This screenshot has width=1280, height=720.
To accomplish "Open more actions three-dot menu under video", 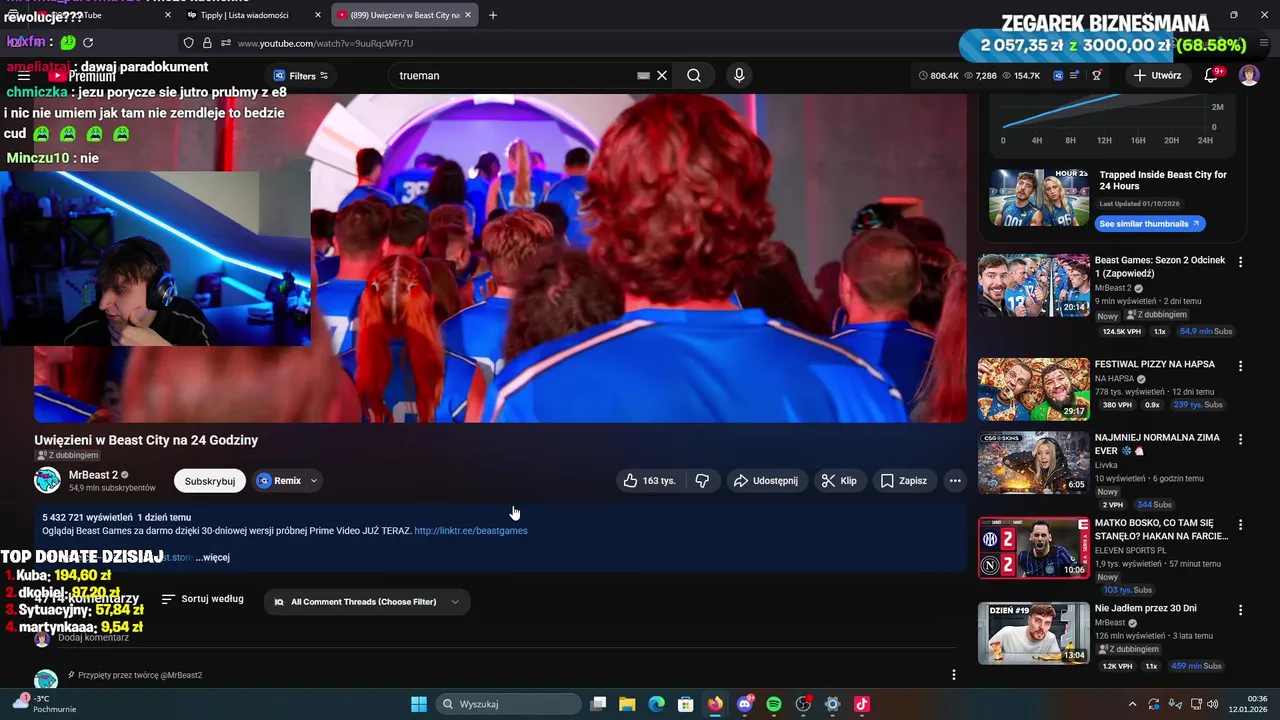I will point(955,481).
